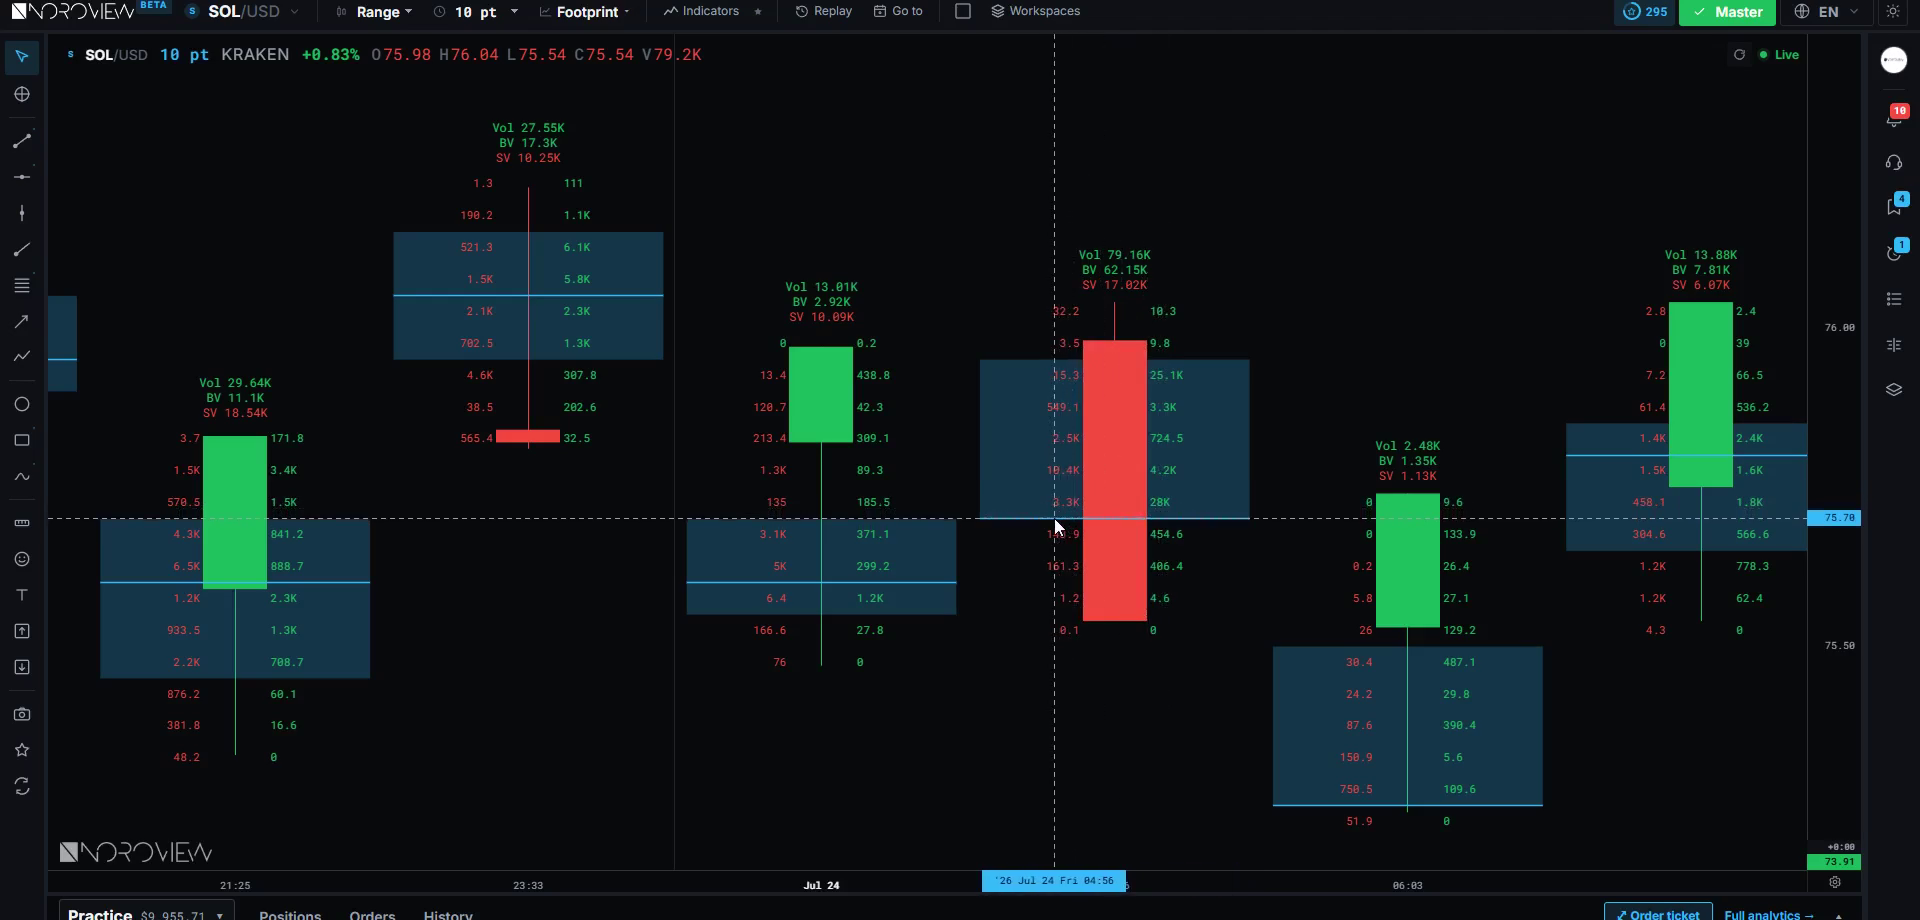1920x920 pixels.
Task: Toggle the Live data indicator
Action: (1779, 55)
